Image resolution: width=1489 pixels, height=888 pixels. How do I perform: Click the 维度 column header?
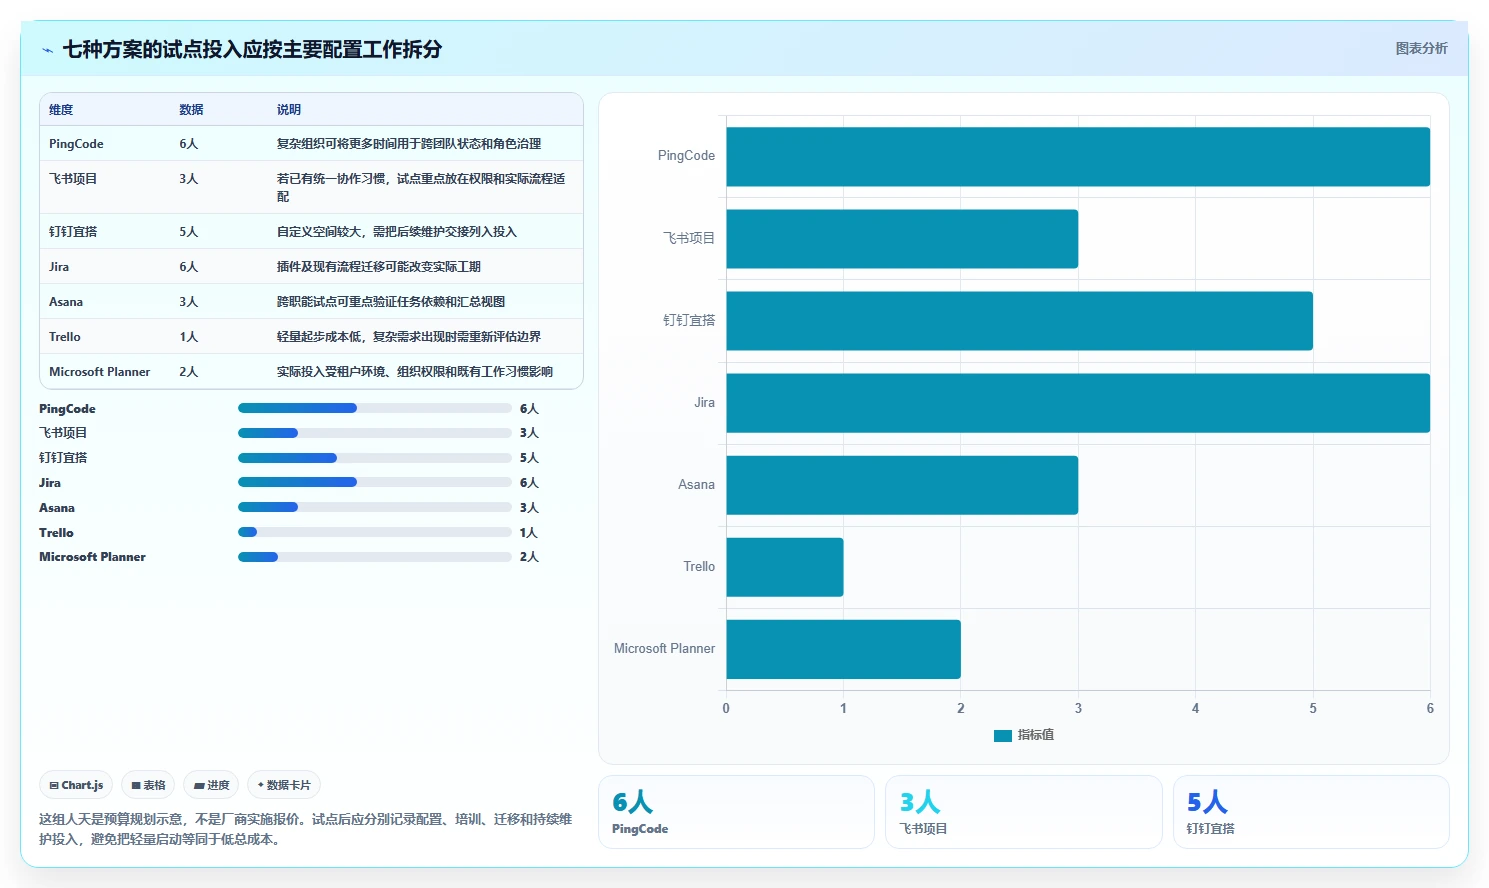point(61,110)
